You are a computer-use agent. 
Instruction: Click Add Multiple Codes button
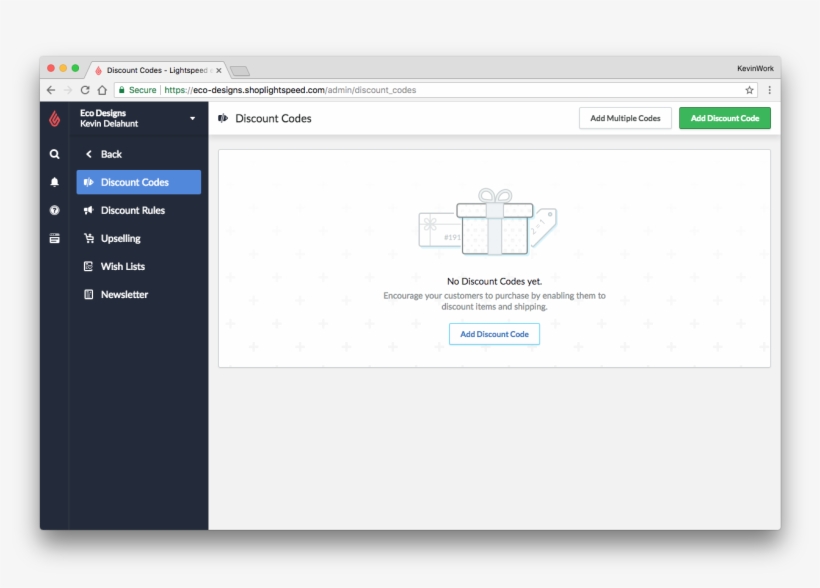click(x=625, y=118)
